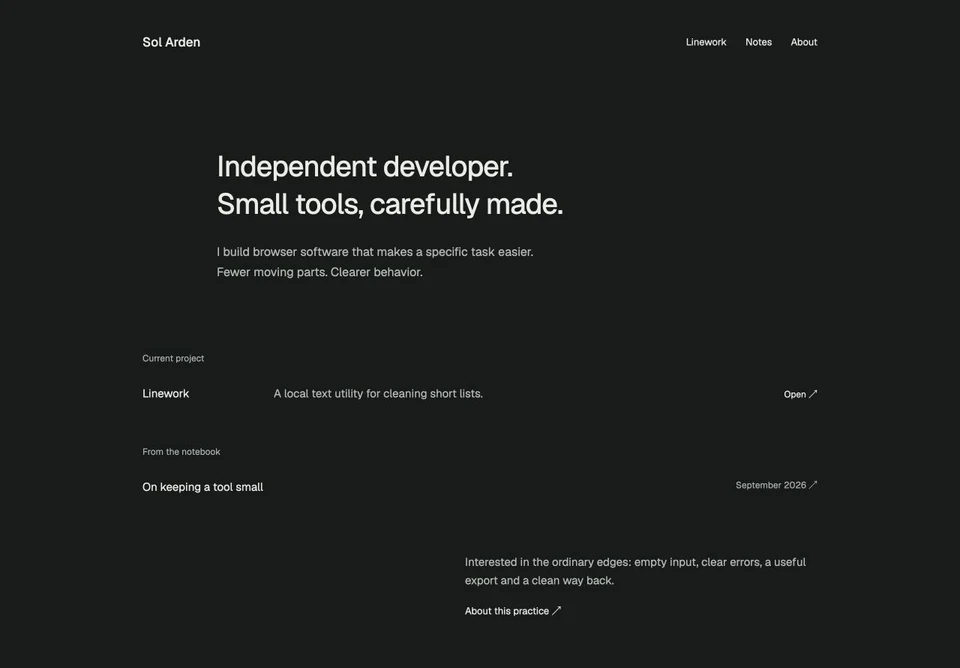Click the Current project section label
The image size is (960, 668).
click(173, 358)
